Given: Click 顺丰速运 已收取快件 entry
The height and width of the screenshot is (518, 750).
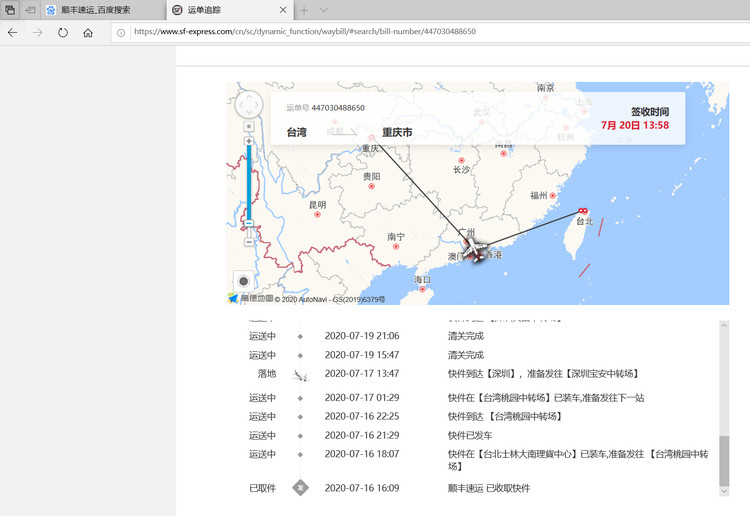Looking at the screenshot, I should [x=489, y=488].
